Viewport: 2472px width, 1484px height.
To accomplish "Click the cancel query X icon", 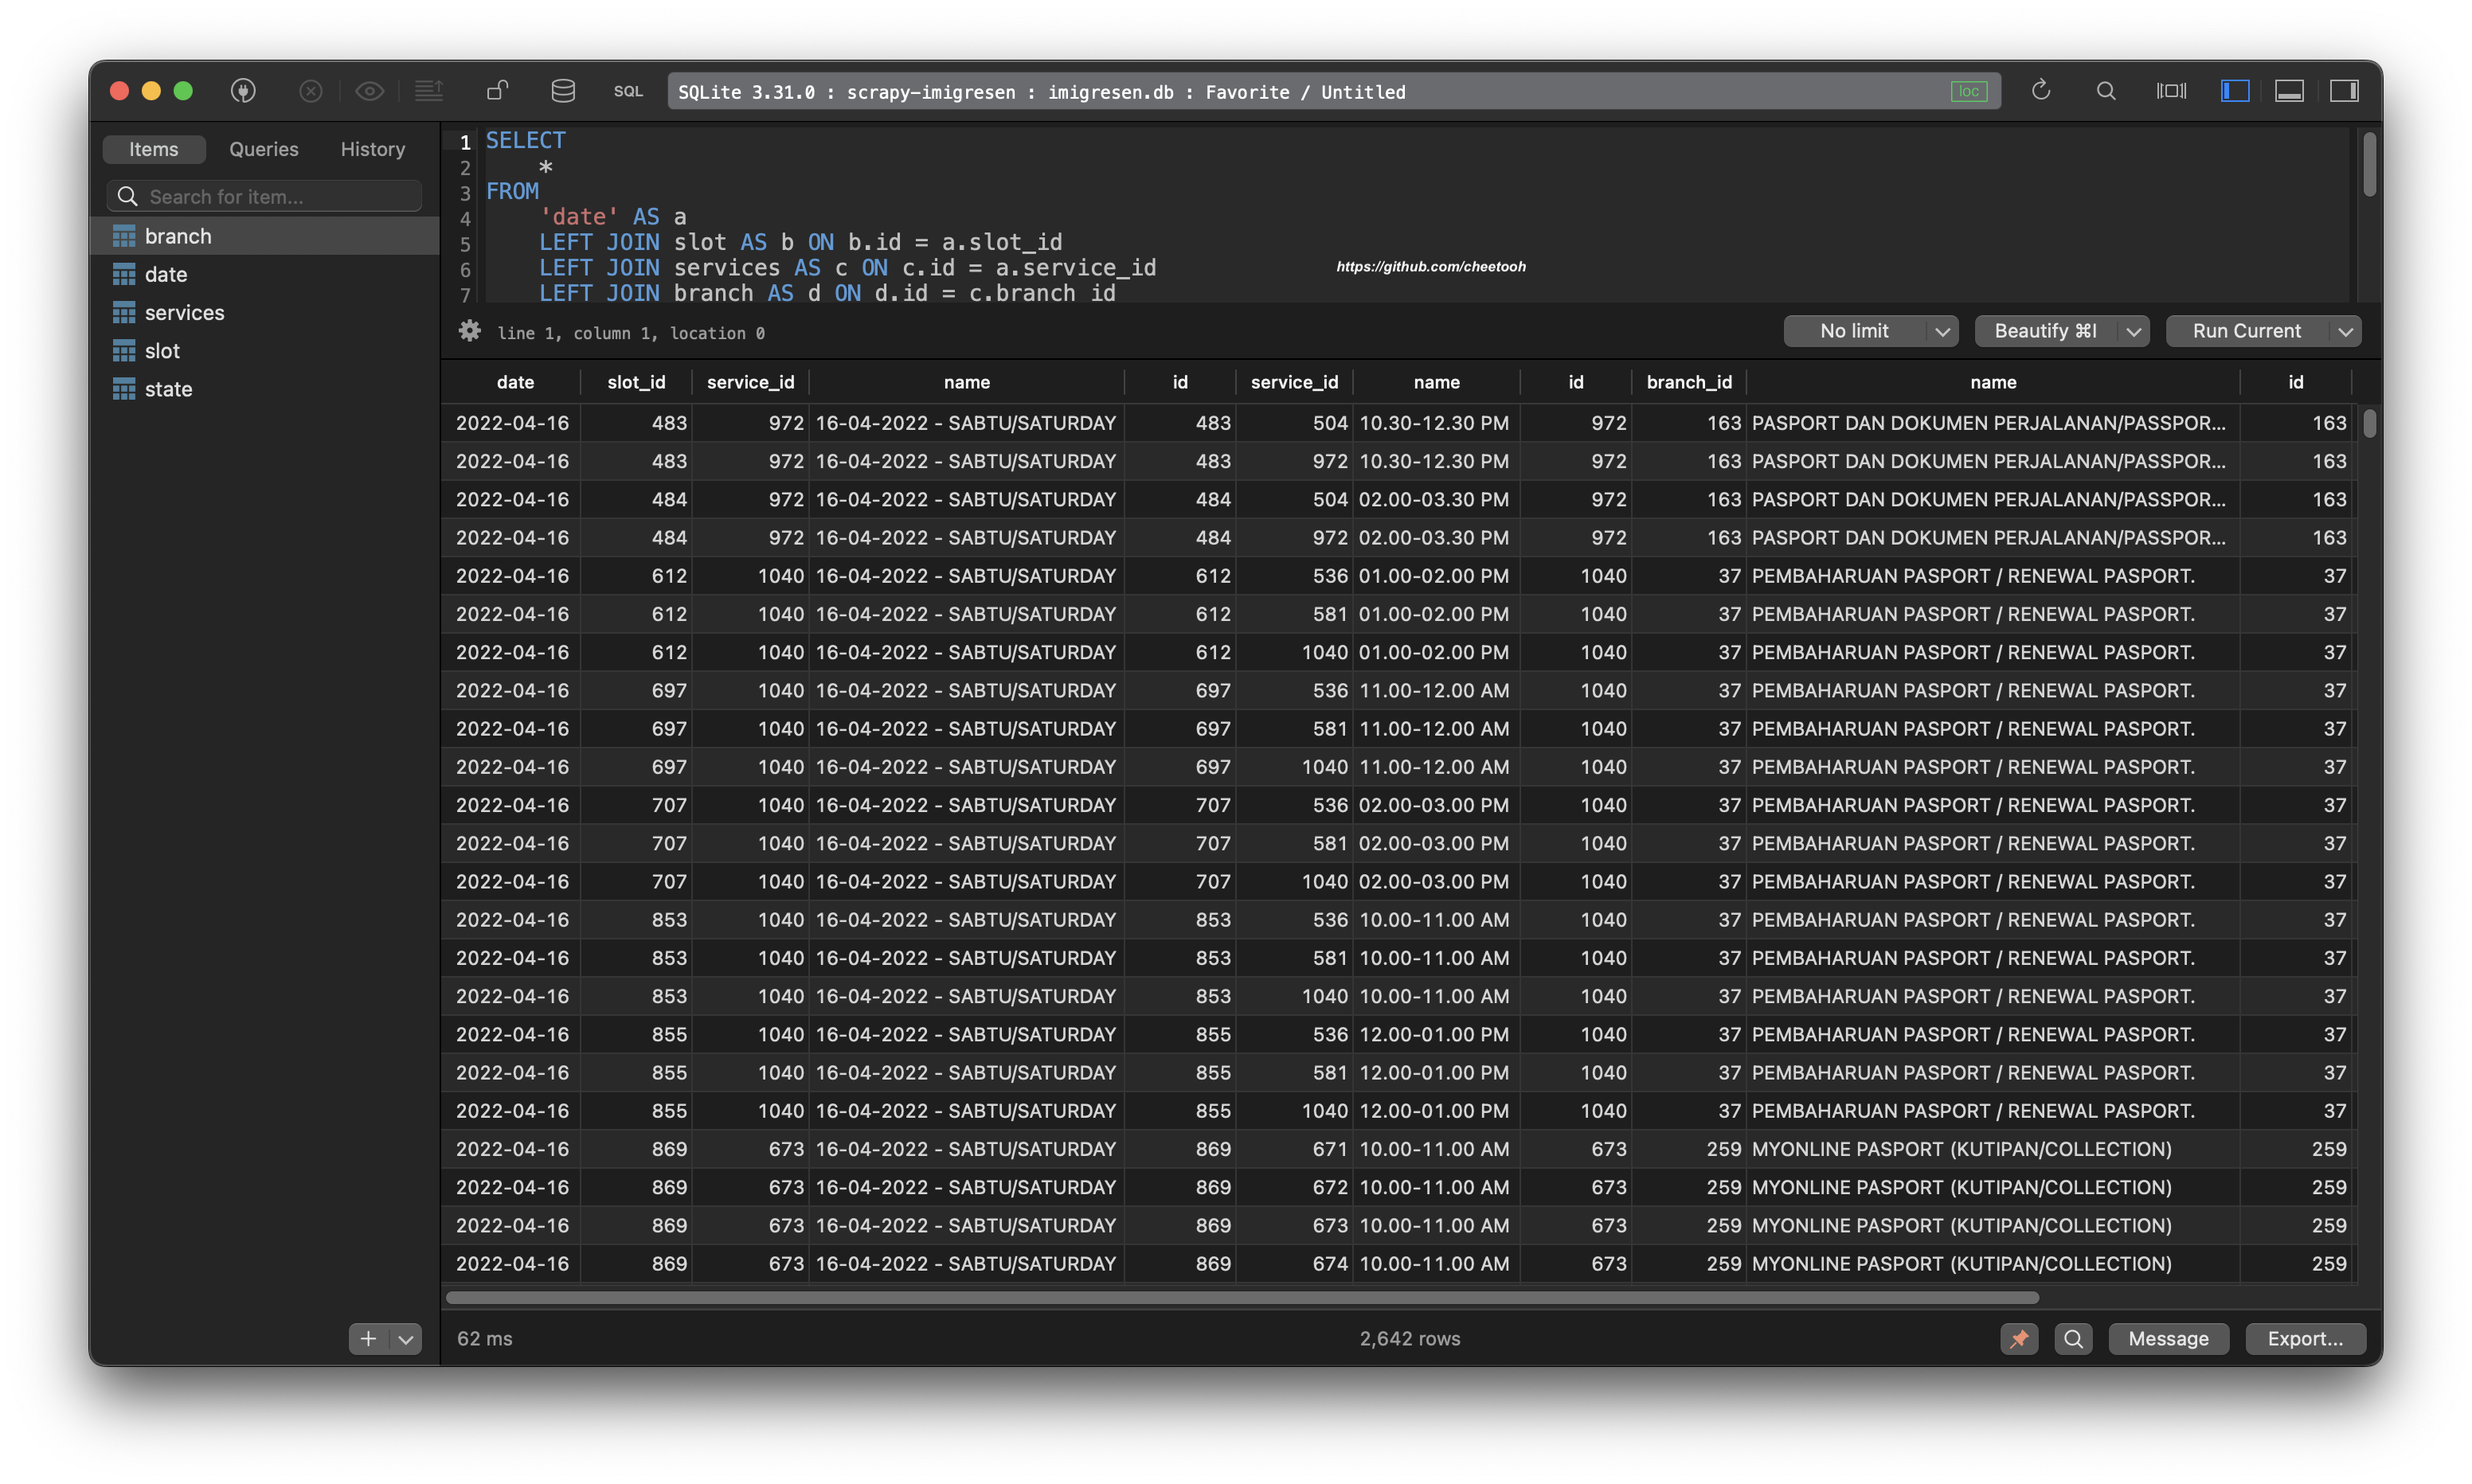I will coord(311,91).
